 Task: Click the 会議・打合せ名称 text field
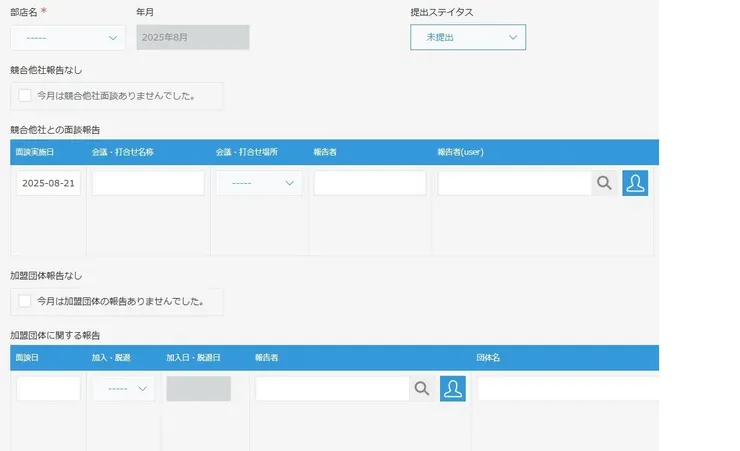148,183
